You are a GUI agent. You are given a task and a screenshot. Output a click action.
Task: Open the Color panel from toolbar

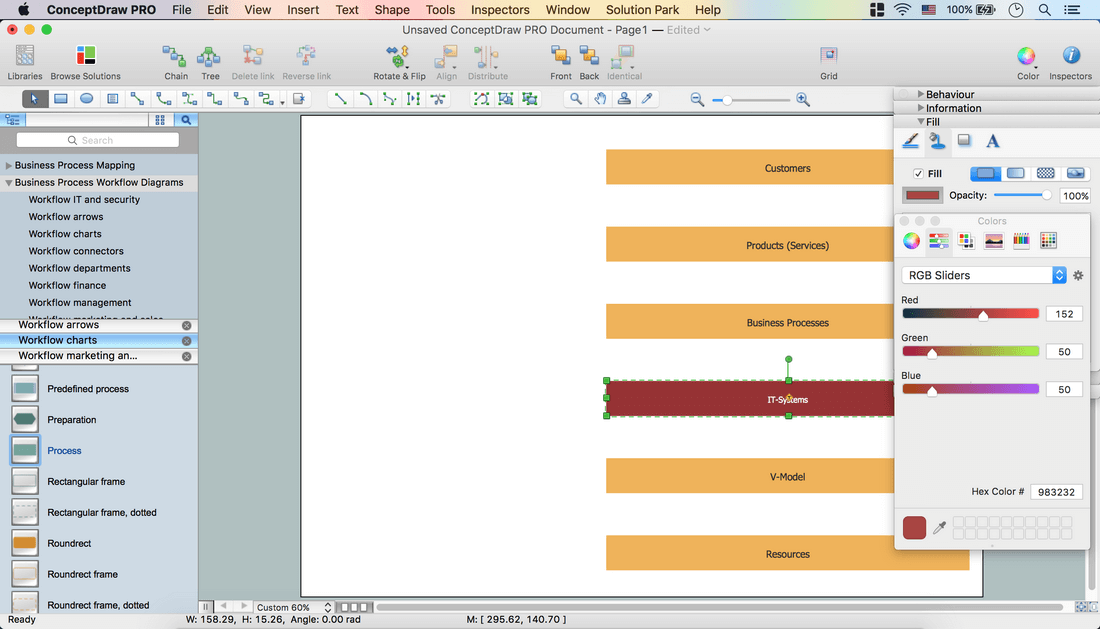tap(1027, 62)
